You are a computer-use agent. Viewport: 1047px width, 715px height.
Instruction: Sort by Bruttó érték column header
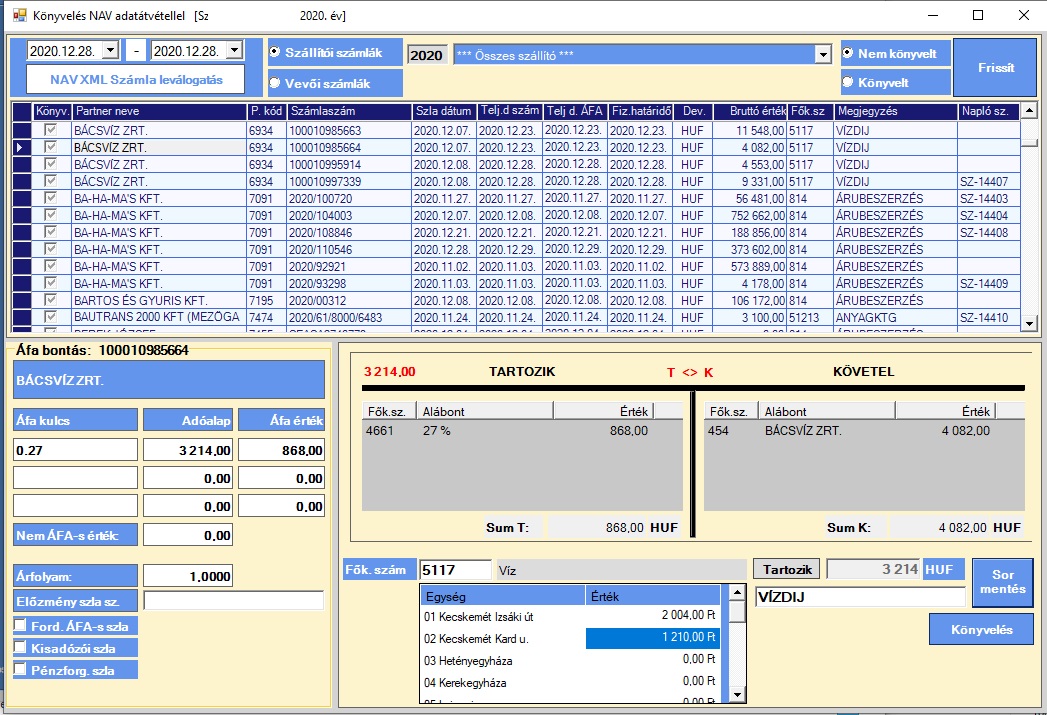tap(752, 111)
